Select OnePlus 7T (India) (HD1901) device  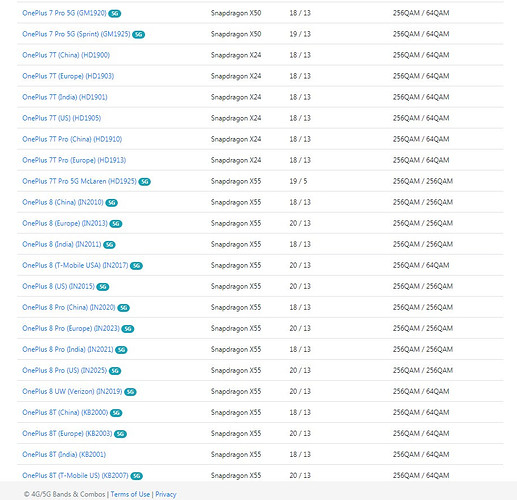coord(65,97)
